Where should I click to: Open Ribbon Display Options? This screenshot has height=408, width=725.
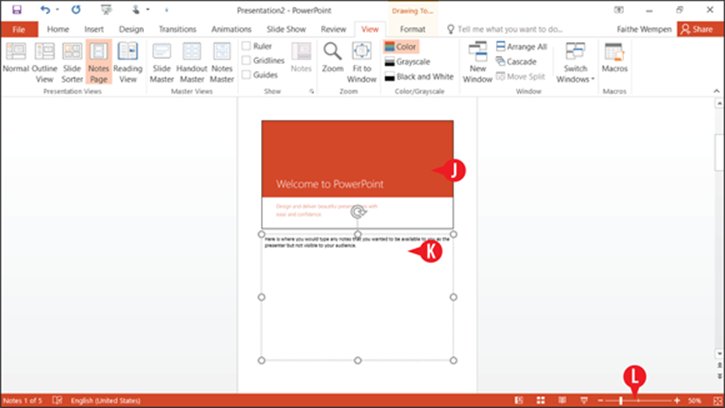click(619, 10)
